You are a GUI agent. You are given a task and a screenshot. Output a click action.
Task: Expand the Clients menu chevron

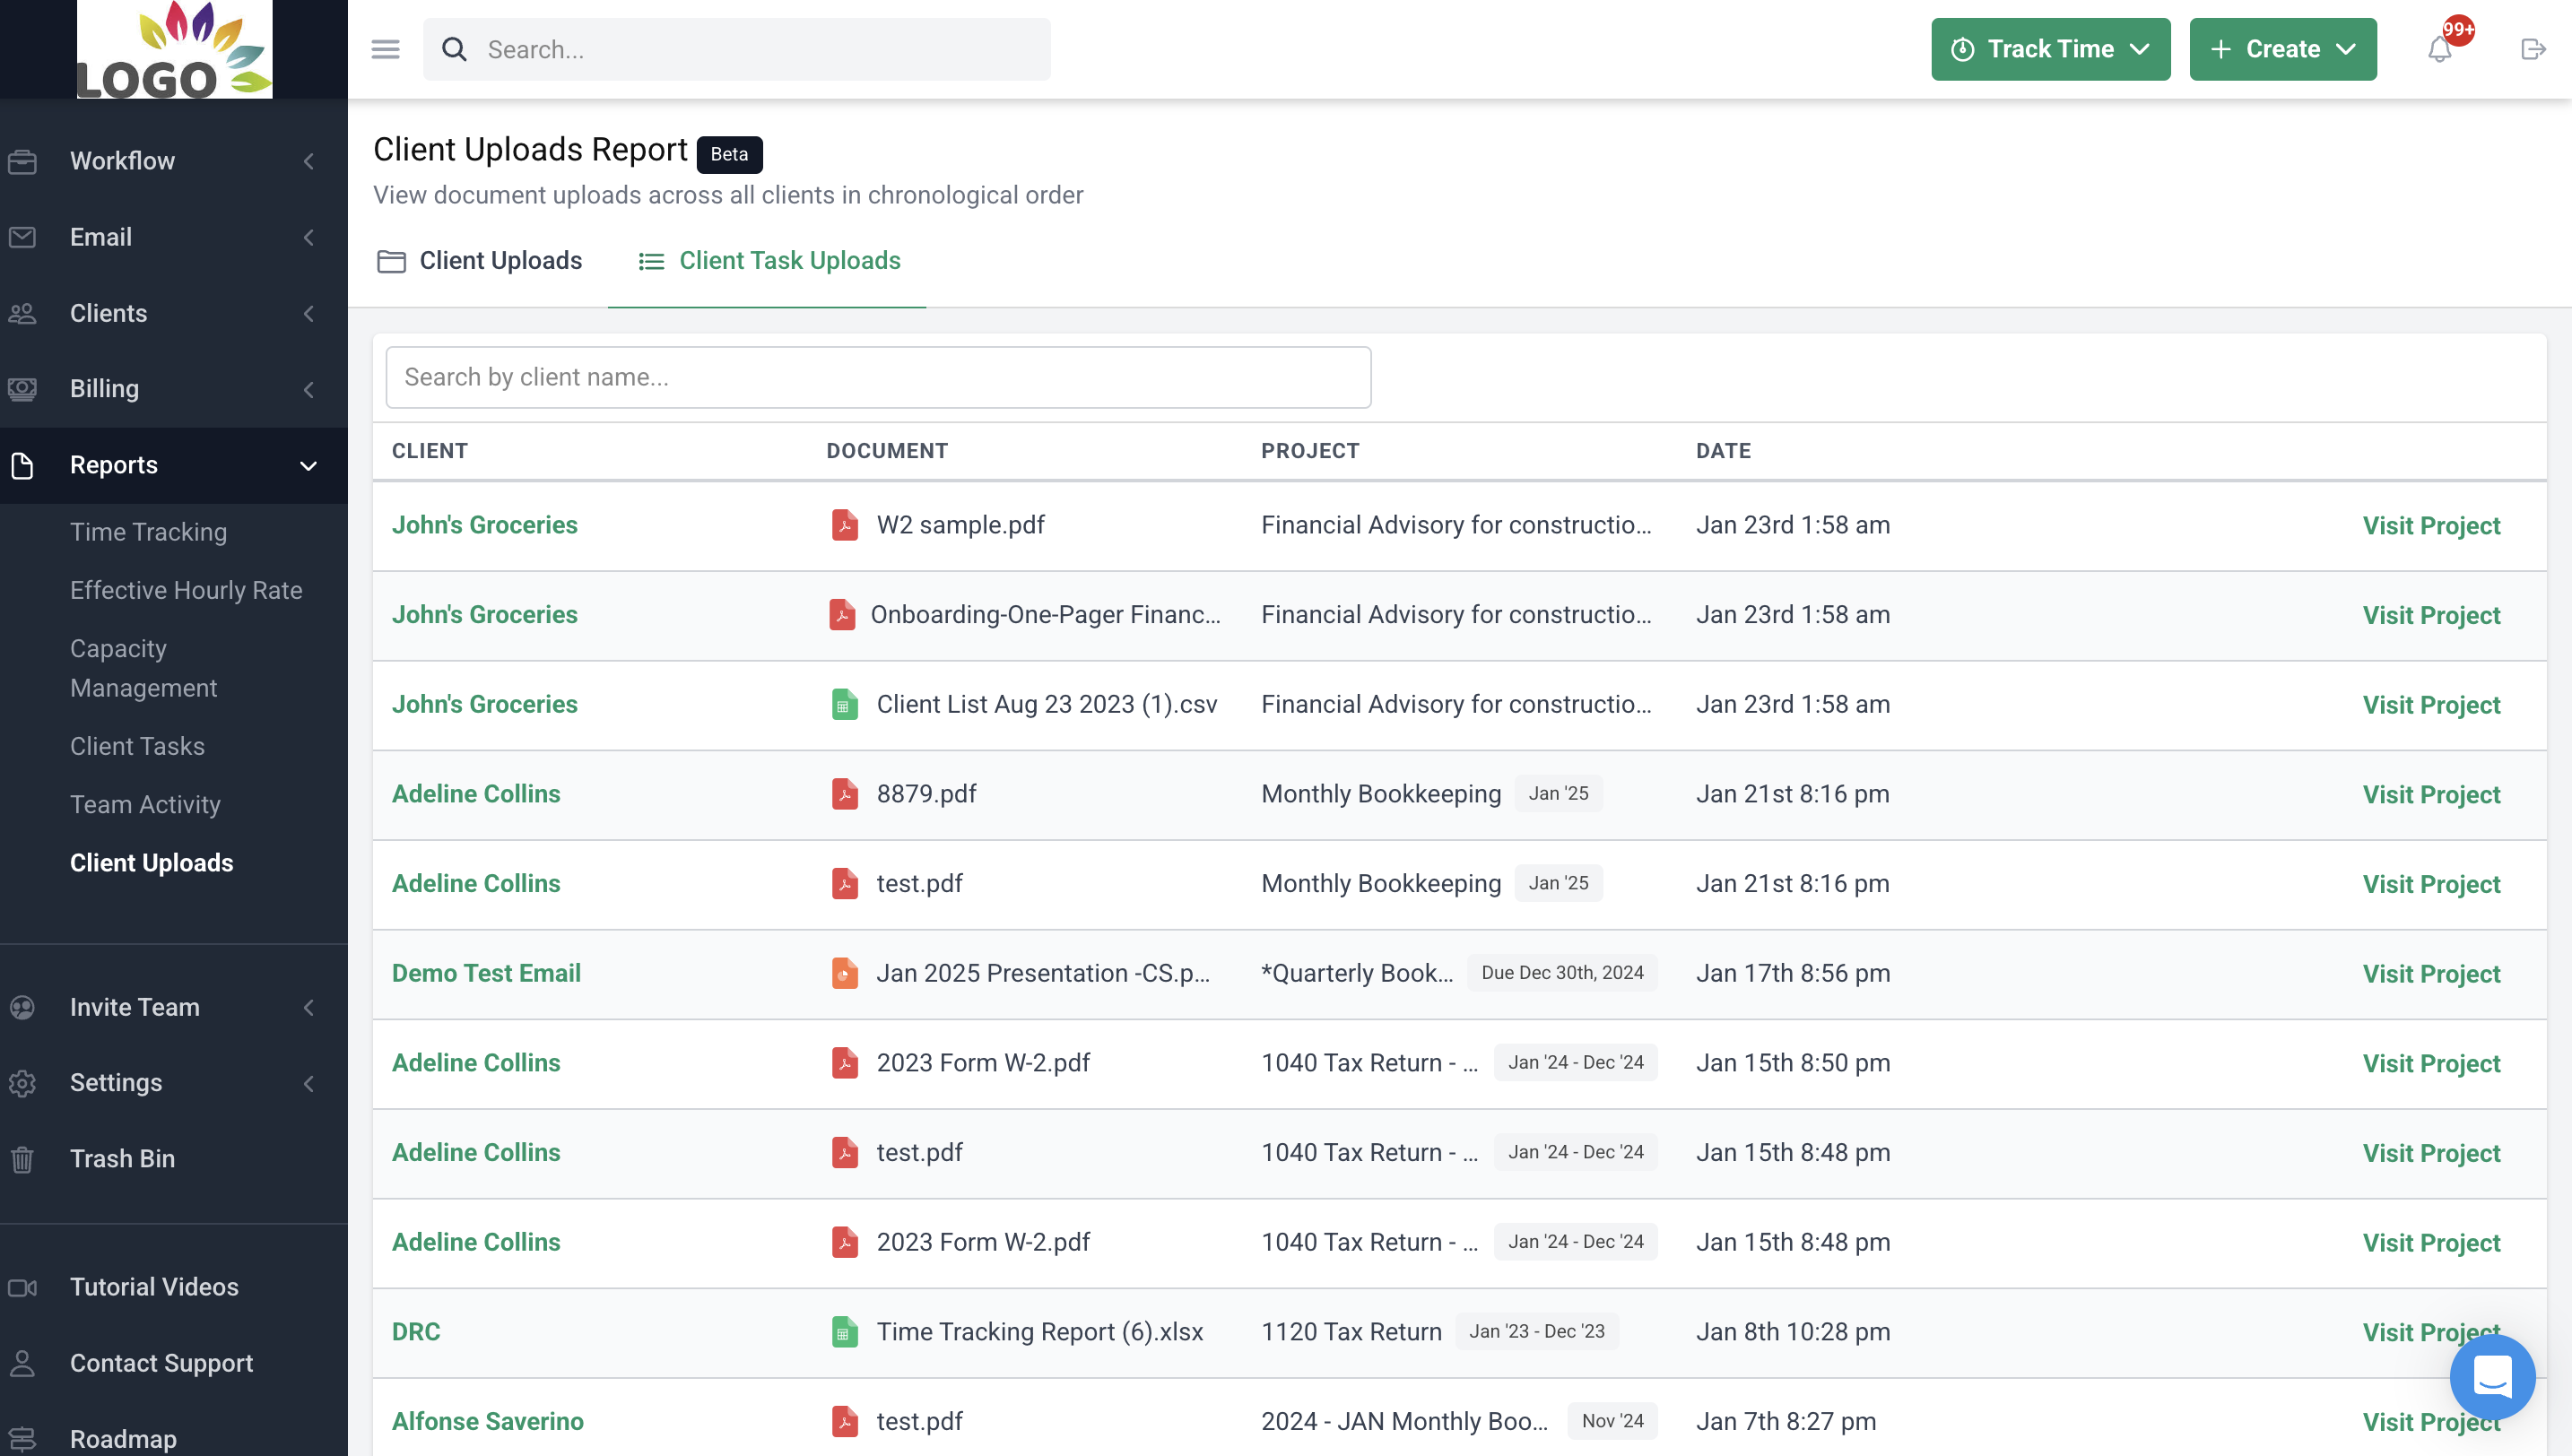click(x=309, y=313)
